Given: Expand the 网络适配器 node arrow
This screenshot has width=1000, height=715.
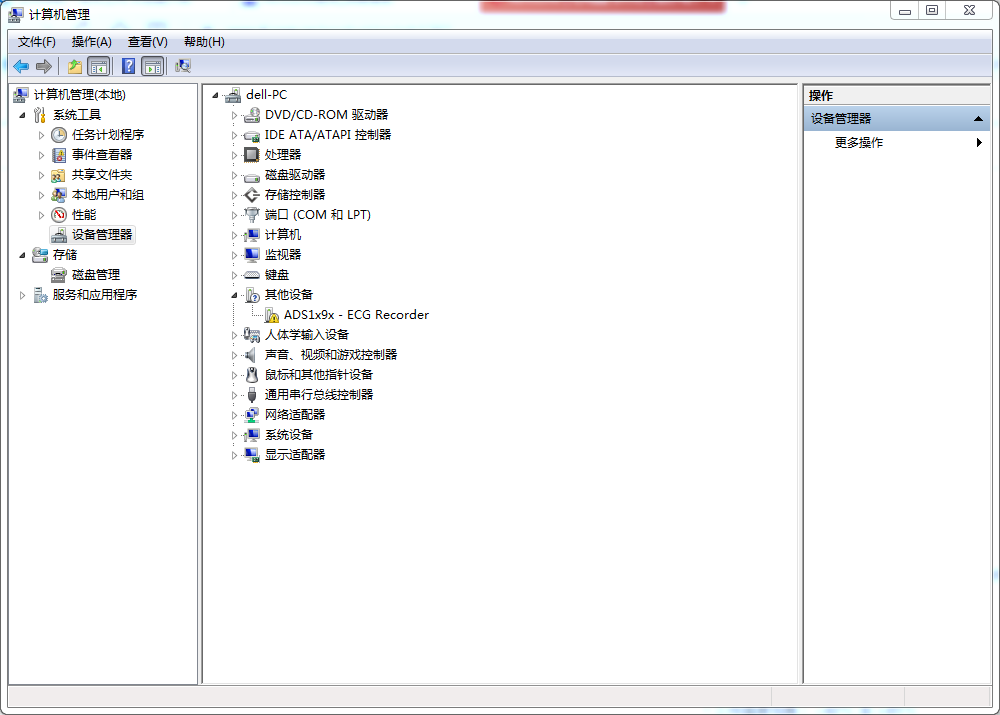Looking at the screenshot, I should [234, 416].
